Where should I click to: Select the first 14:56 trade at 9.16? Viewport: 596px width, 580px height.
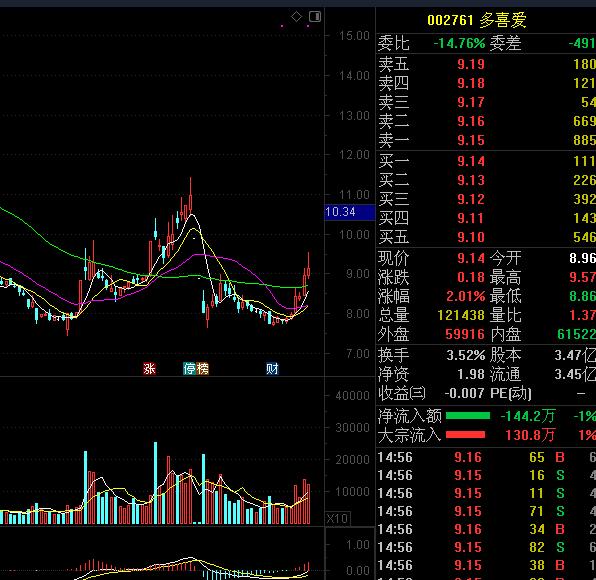coord(487,457)
